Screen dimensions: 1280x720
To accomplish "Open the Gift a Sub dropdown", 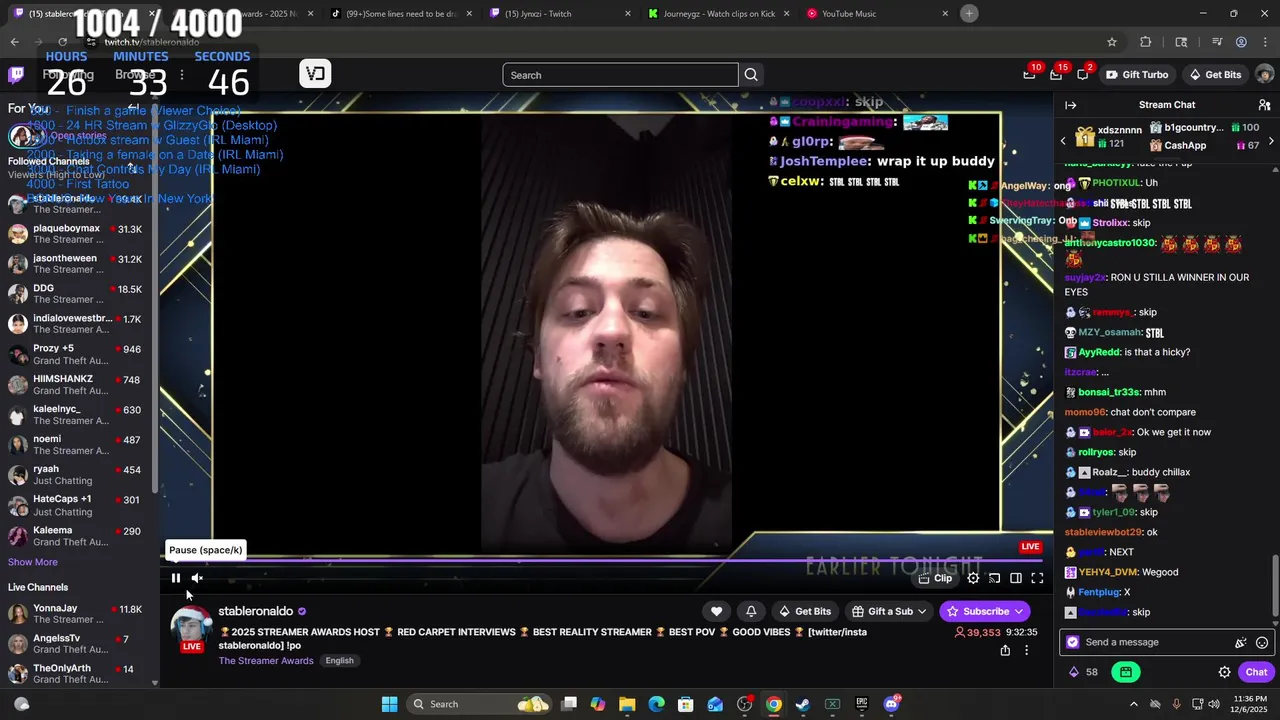I will [x=889, y=611].
